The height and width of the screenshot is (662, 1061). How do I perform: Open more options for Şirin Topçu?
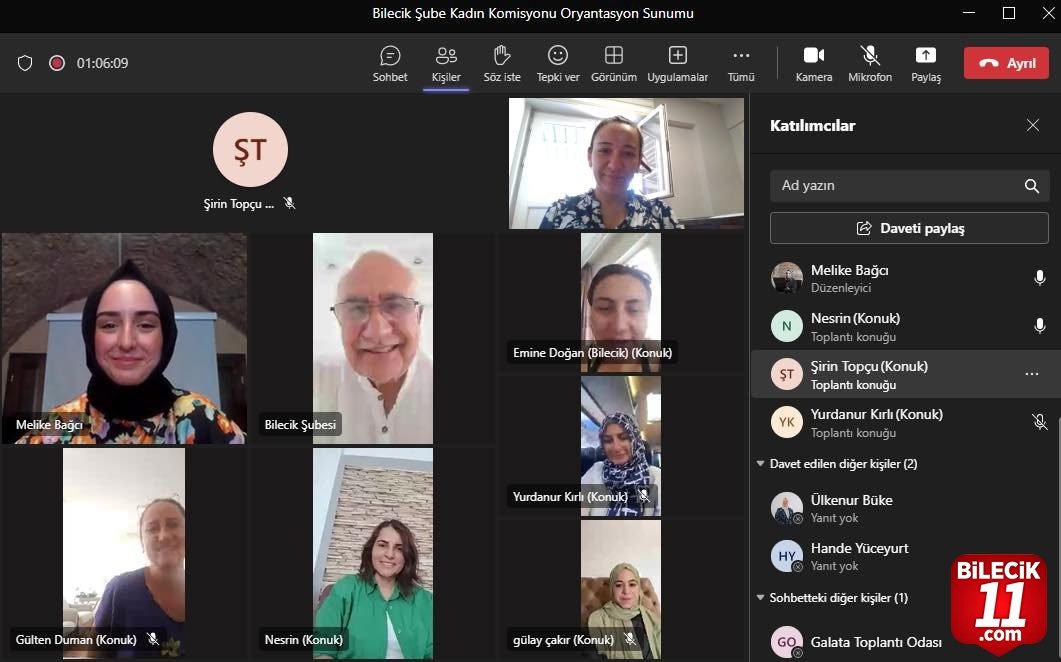tap(1031, 374)
